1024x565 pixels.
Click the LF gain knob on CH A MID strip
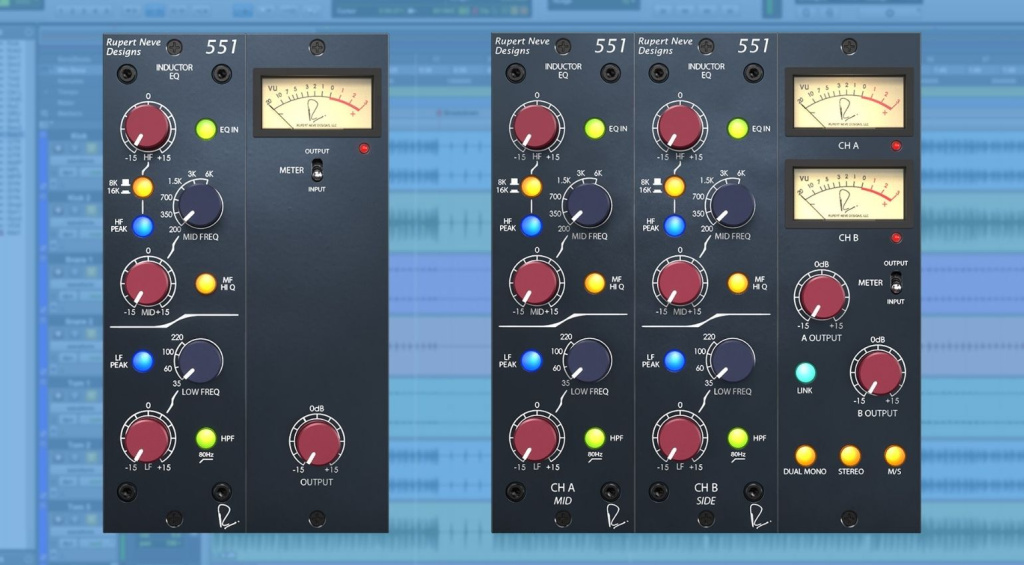tap(536, 438)
